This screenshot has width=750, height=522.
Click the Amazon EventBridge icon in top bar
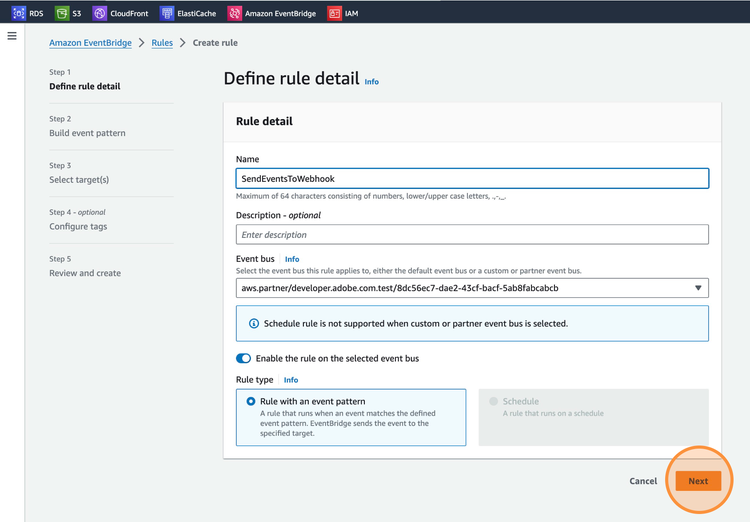click(x=234, y=13)
